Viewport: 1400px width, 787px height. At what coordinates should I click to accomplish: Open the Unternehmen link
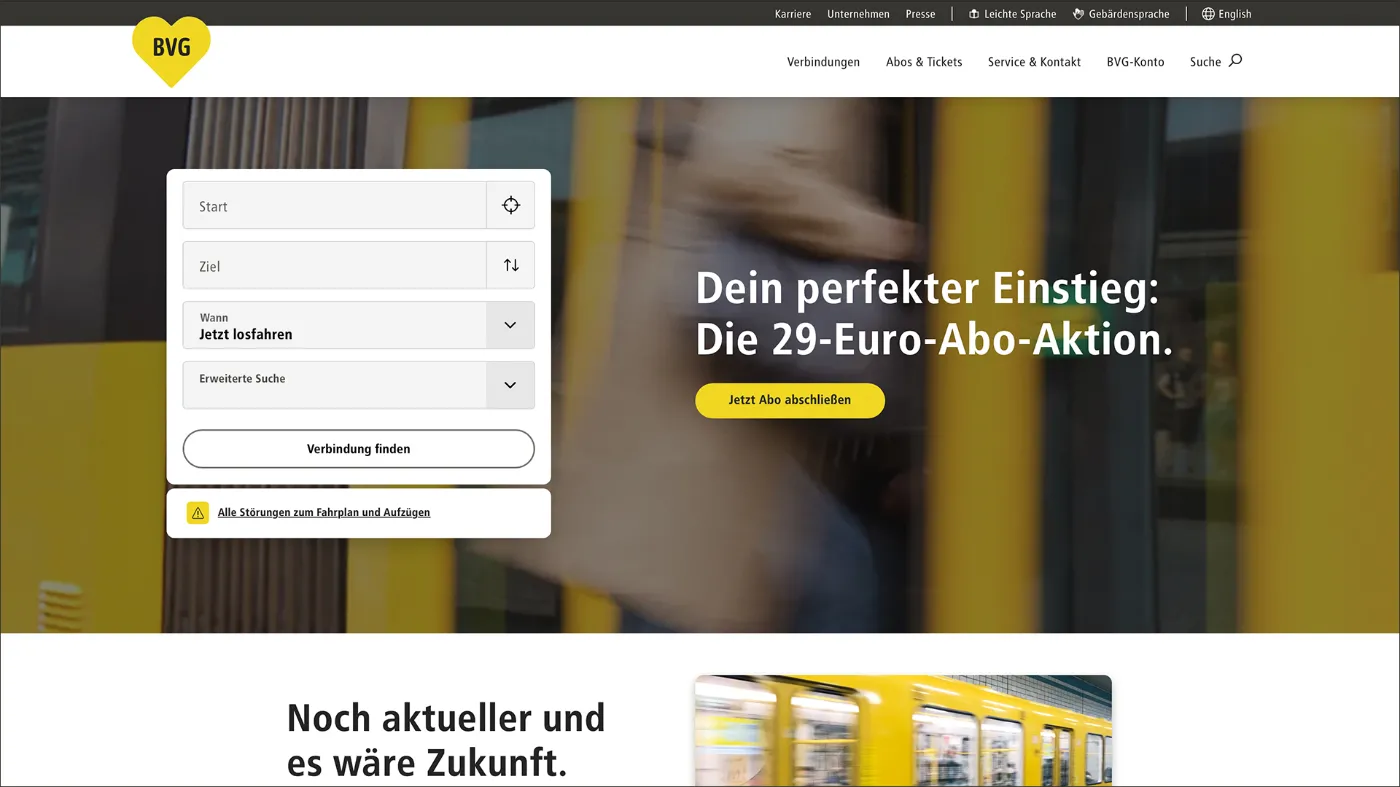858,14
